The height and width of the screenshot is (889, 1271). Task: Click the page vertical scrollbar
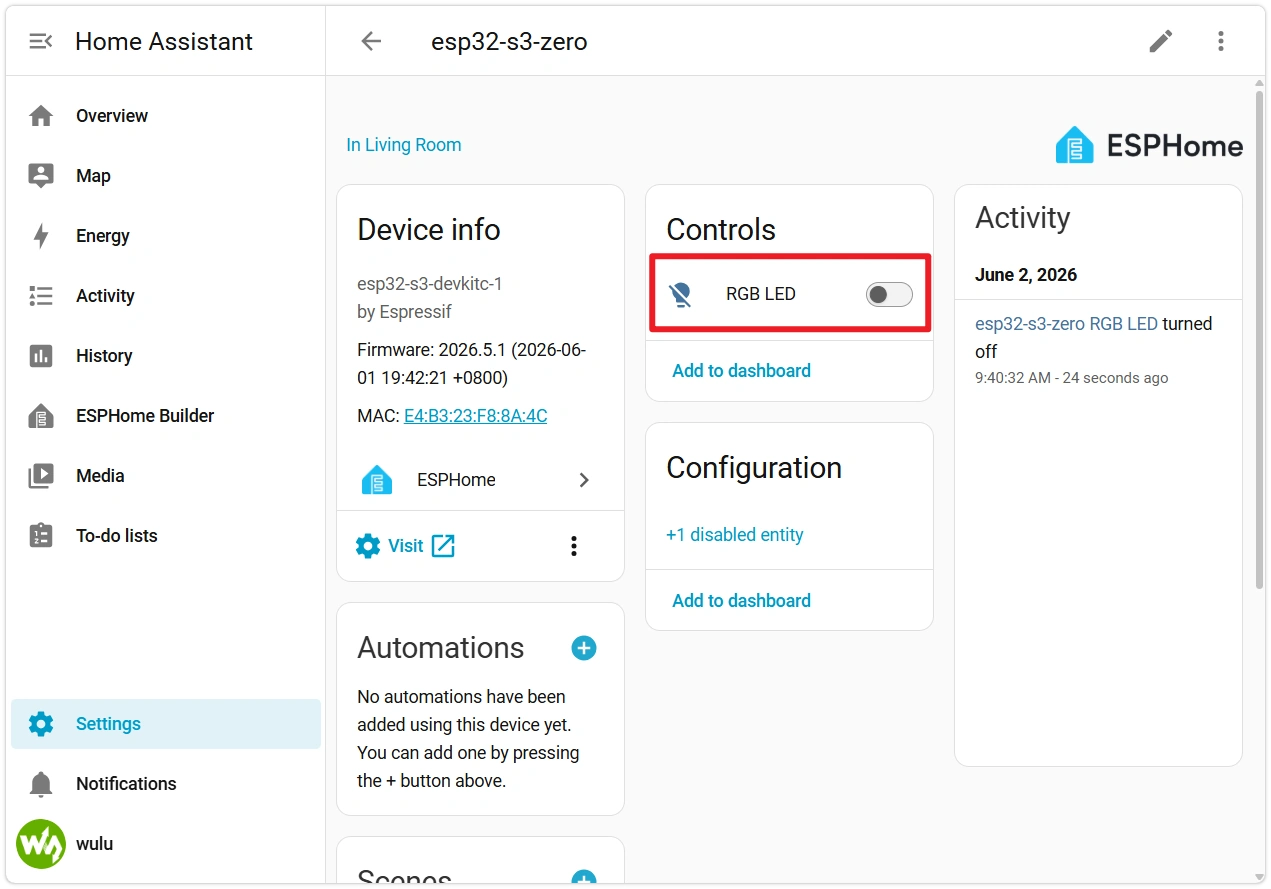(1259, 340)
